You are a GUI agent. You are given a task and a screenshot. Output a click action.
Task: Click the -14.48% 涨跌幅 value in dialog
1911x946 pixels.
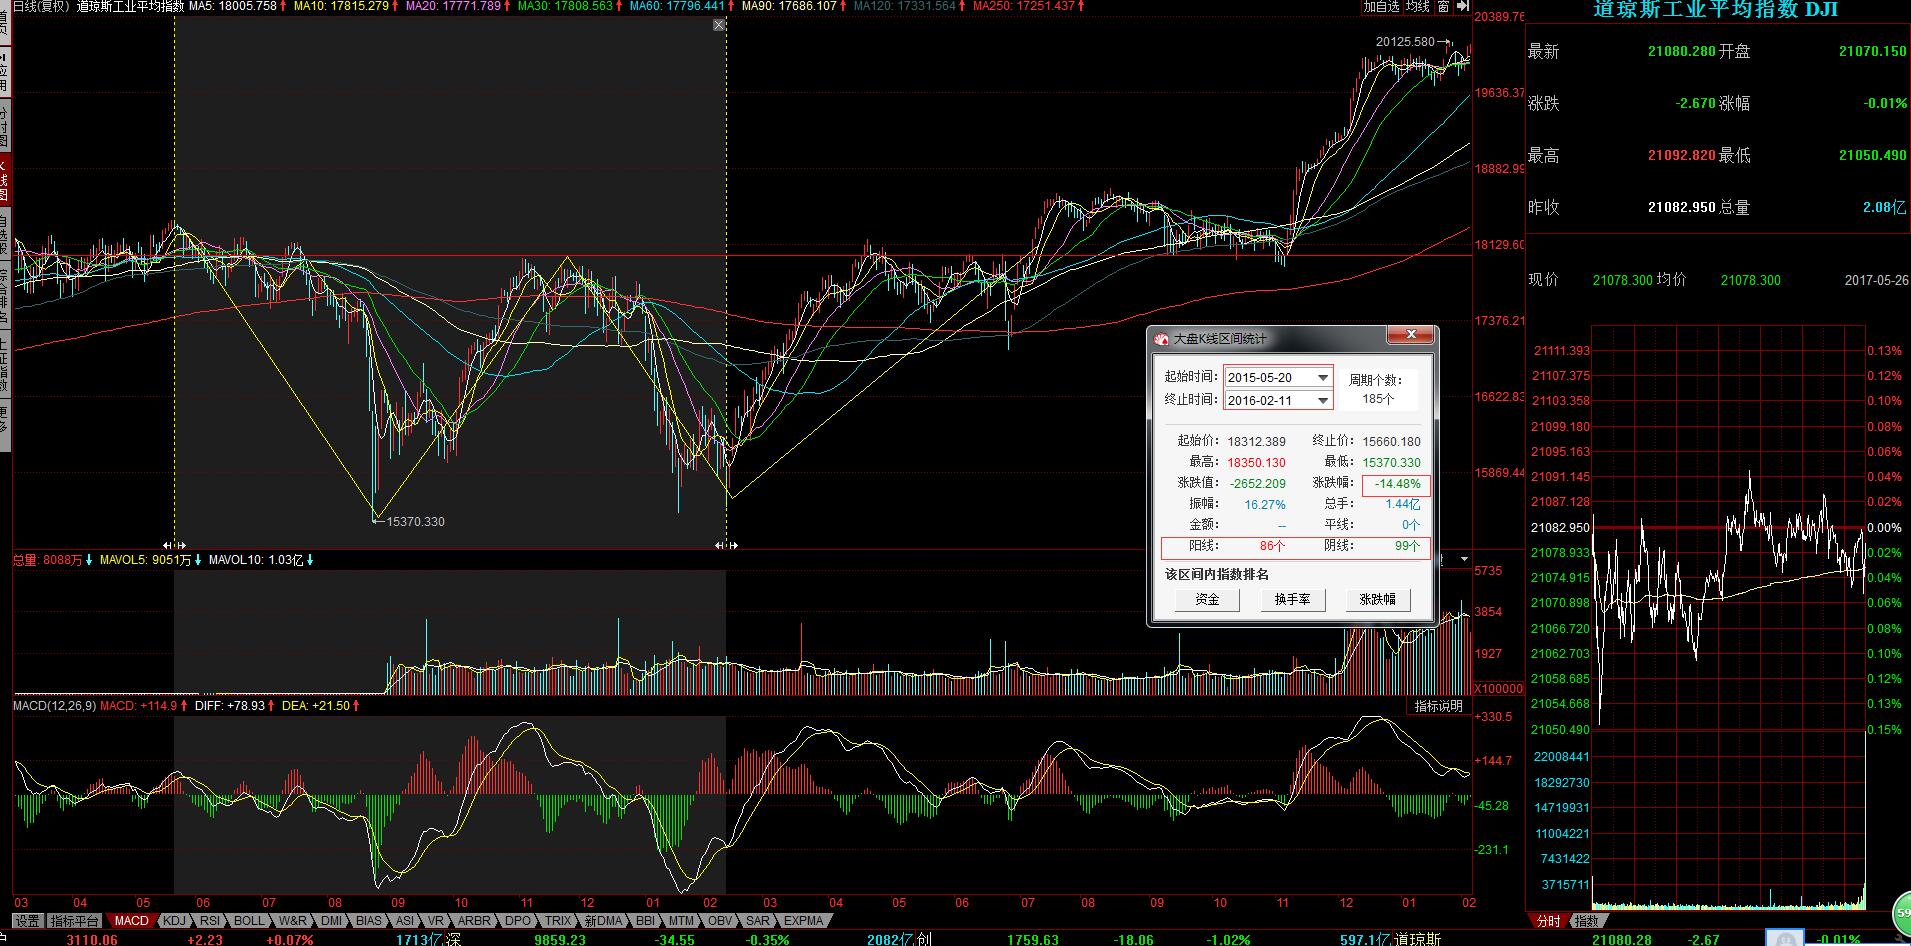click(1397, 485)
